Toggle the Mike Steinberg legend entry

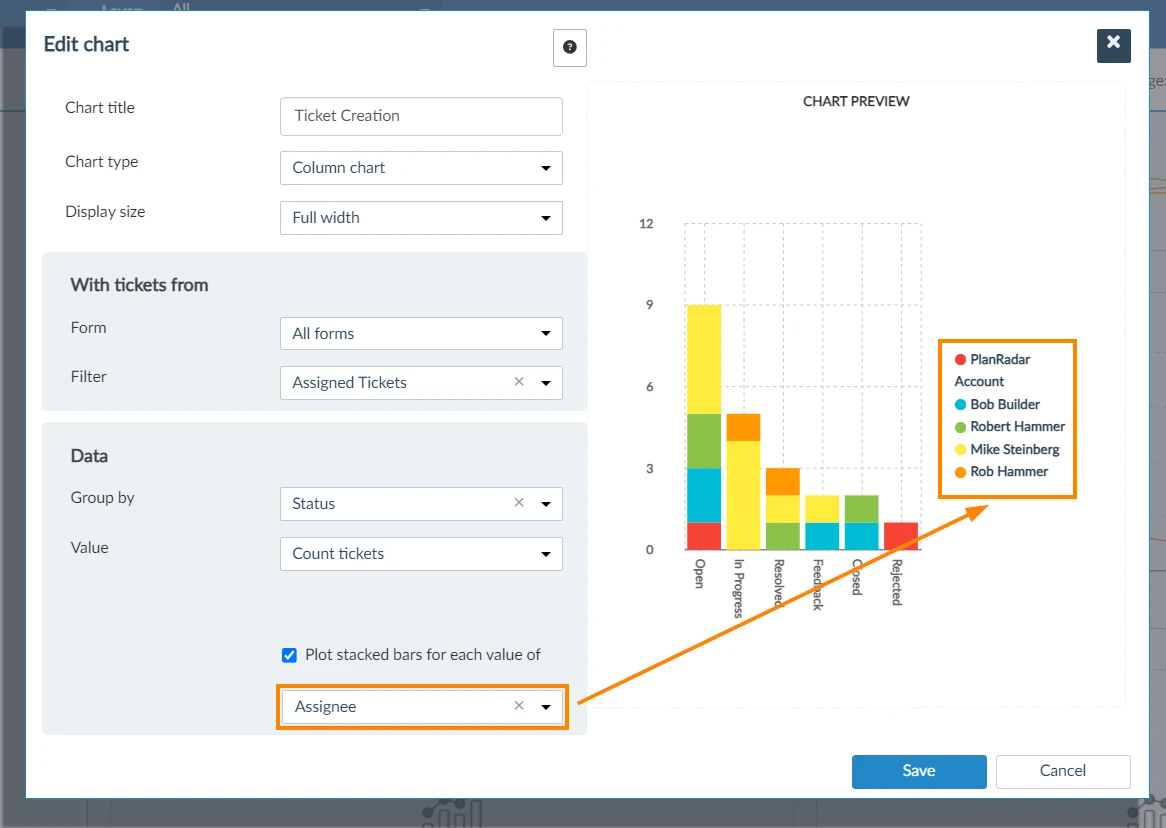point(1007,449)
